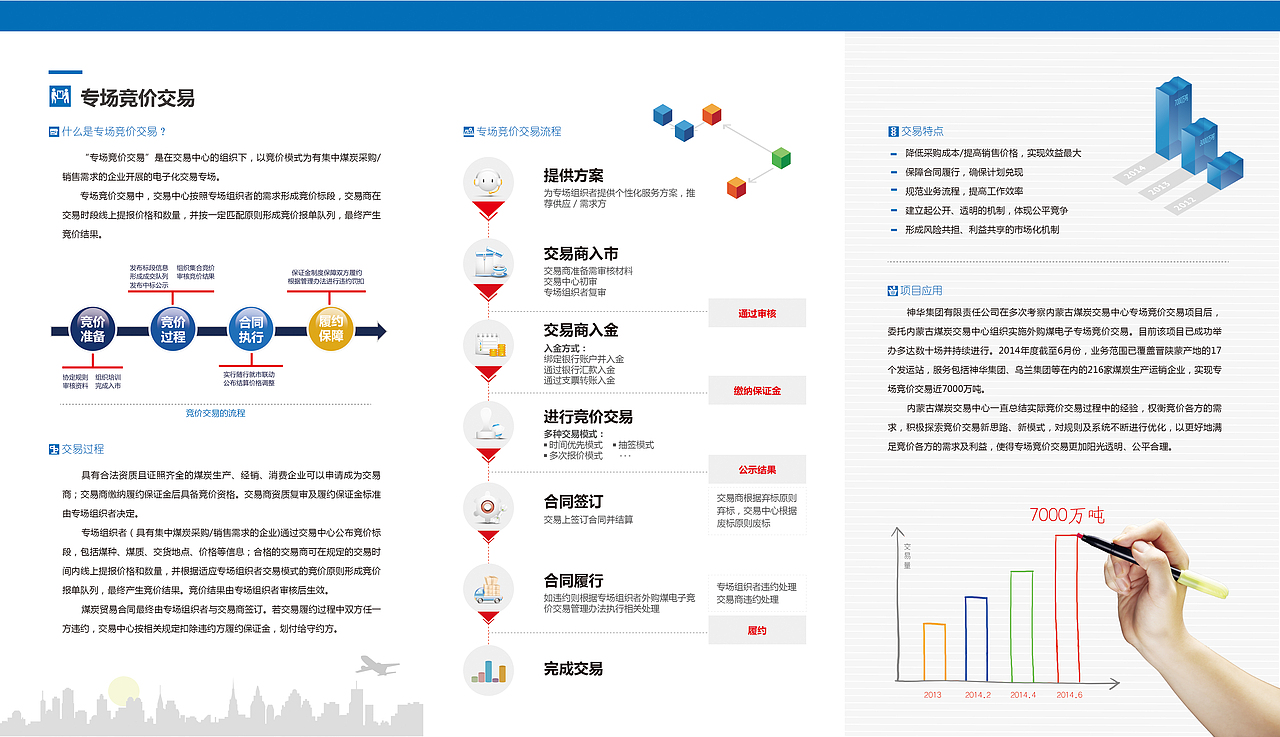Select the round icon for 合同签订
The height and width of the screenshot is (737, 1280).
pos(488,508)
